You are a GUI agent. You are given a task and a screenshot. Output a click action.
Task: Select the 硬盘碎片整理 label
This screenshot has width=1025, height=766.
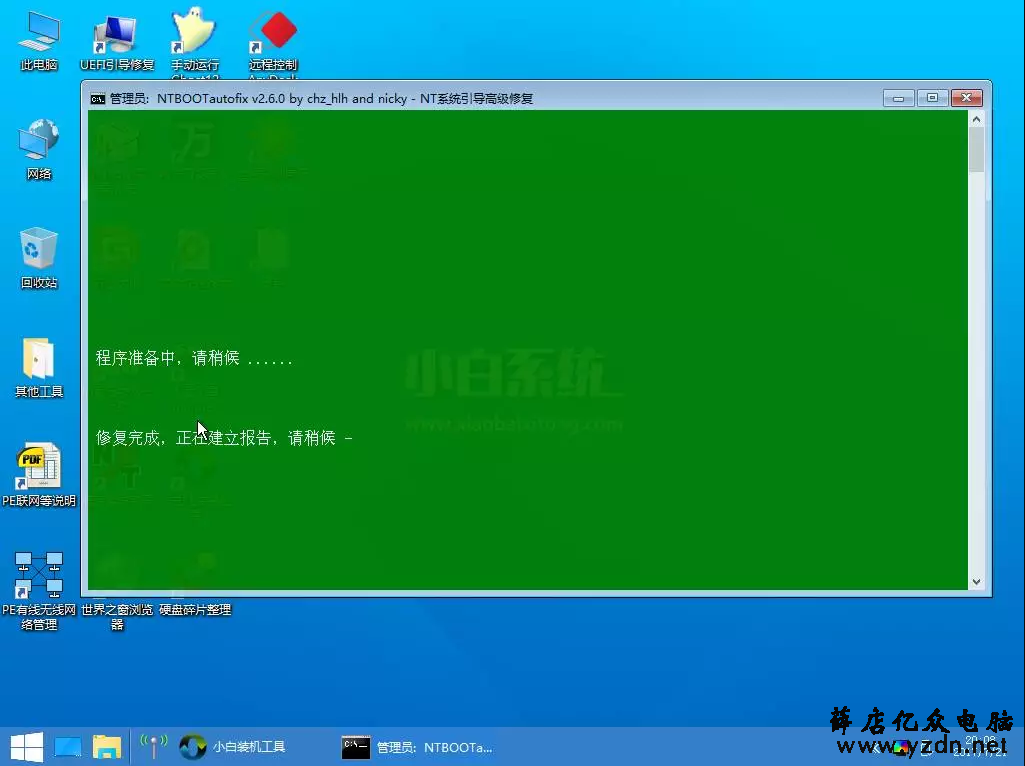coord(195,609)
